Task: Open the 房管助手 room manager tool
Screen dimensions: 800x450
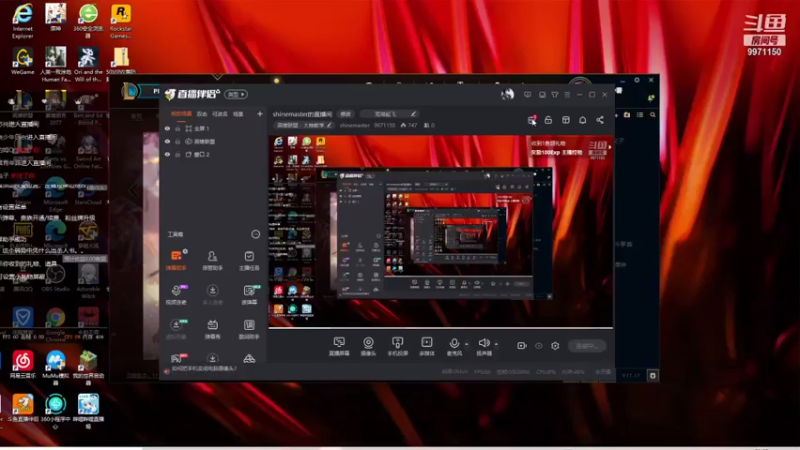Action: (x=212, y=260)
